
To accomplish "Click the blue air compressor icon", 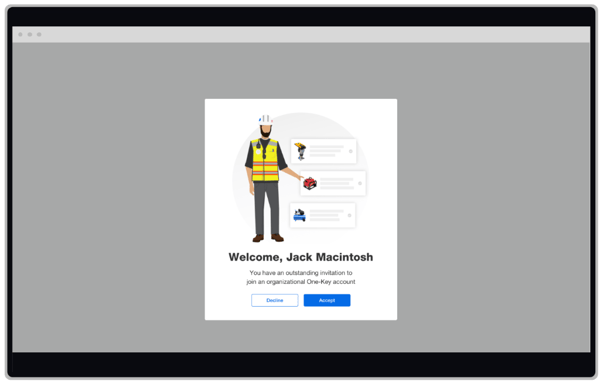I will coord(300,215).
